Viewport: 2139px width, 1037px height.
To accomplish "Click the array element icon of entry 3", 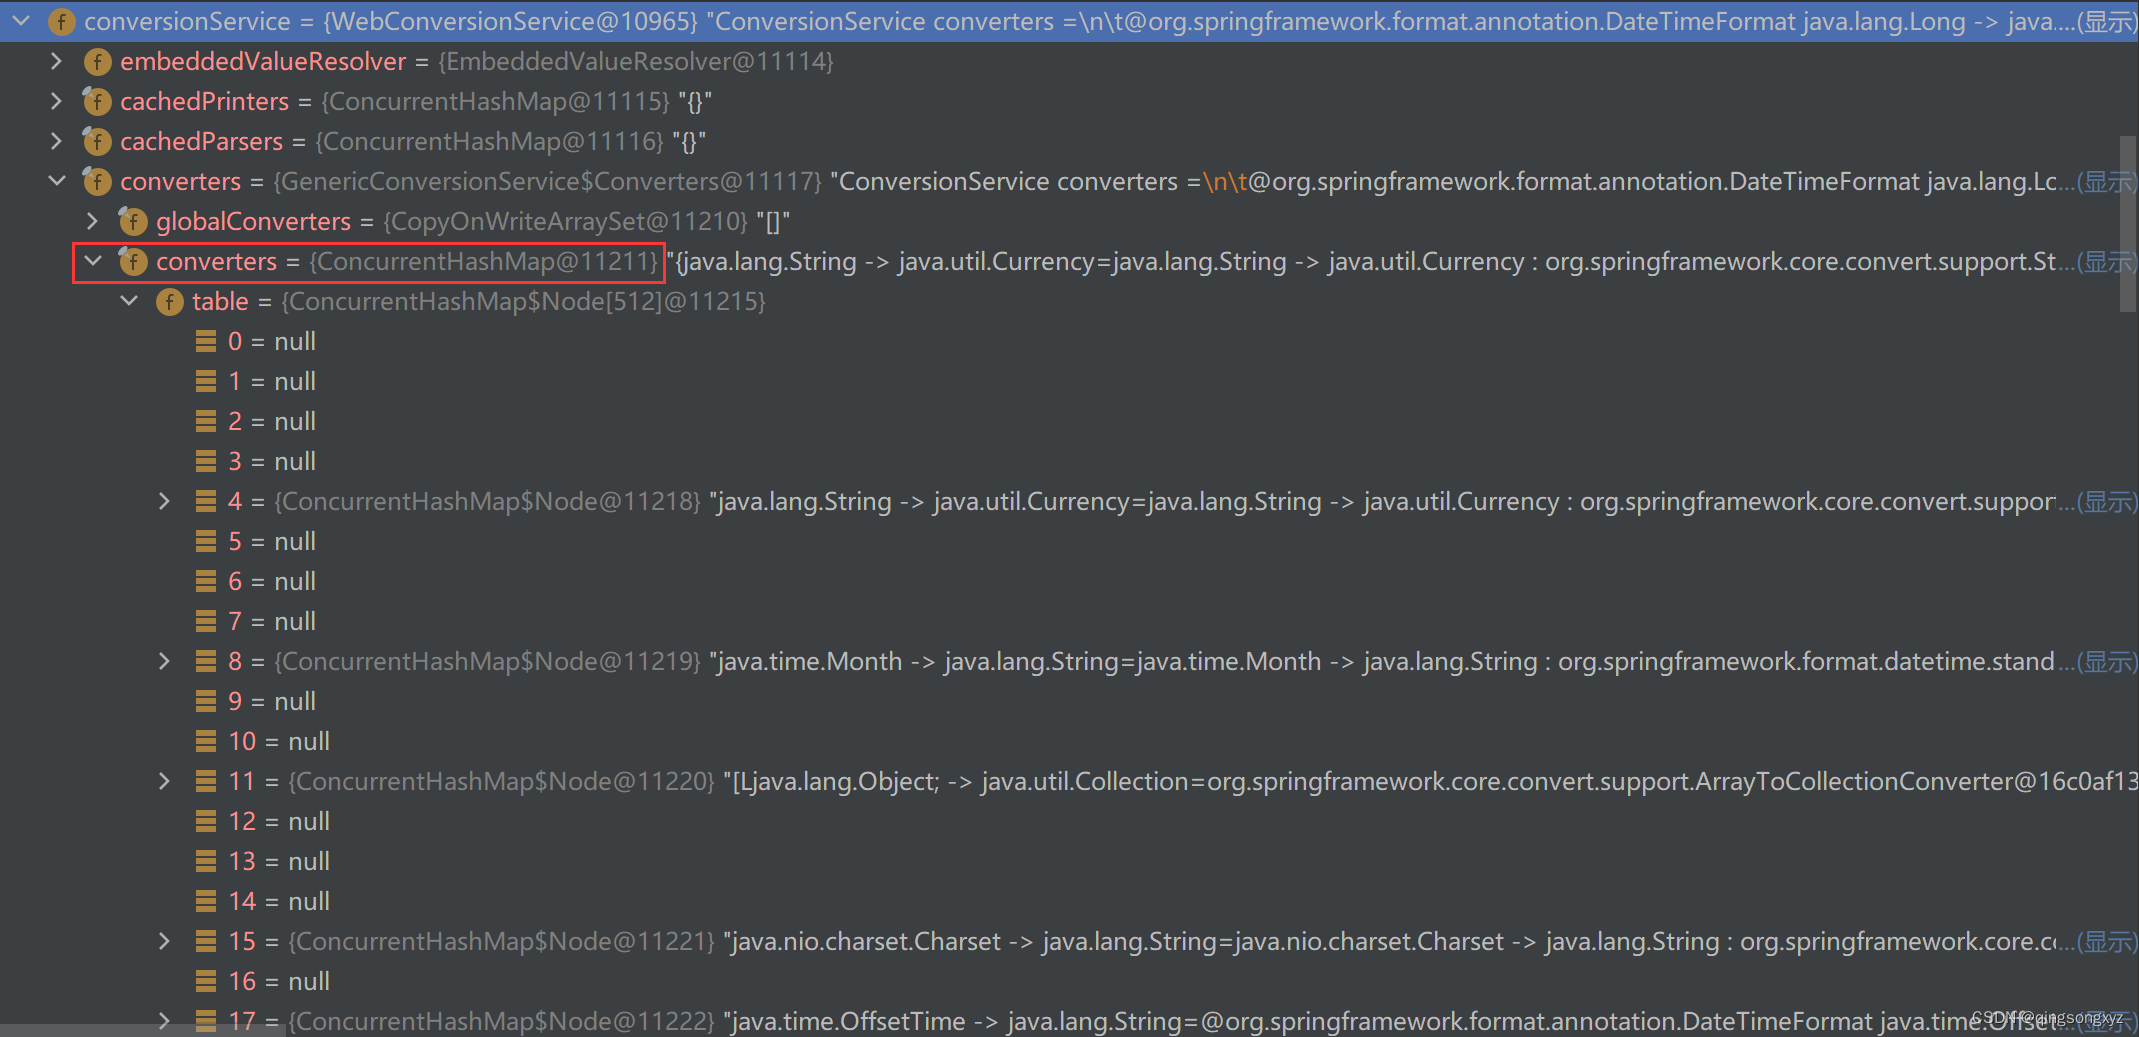I will (206, 461).
